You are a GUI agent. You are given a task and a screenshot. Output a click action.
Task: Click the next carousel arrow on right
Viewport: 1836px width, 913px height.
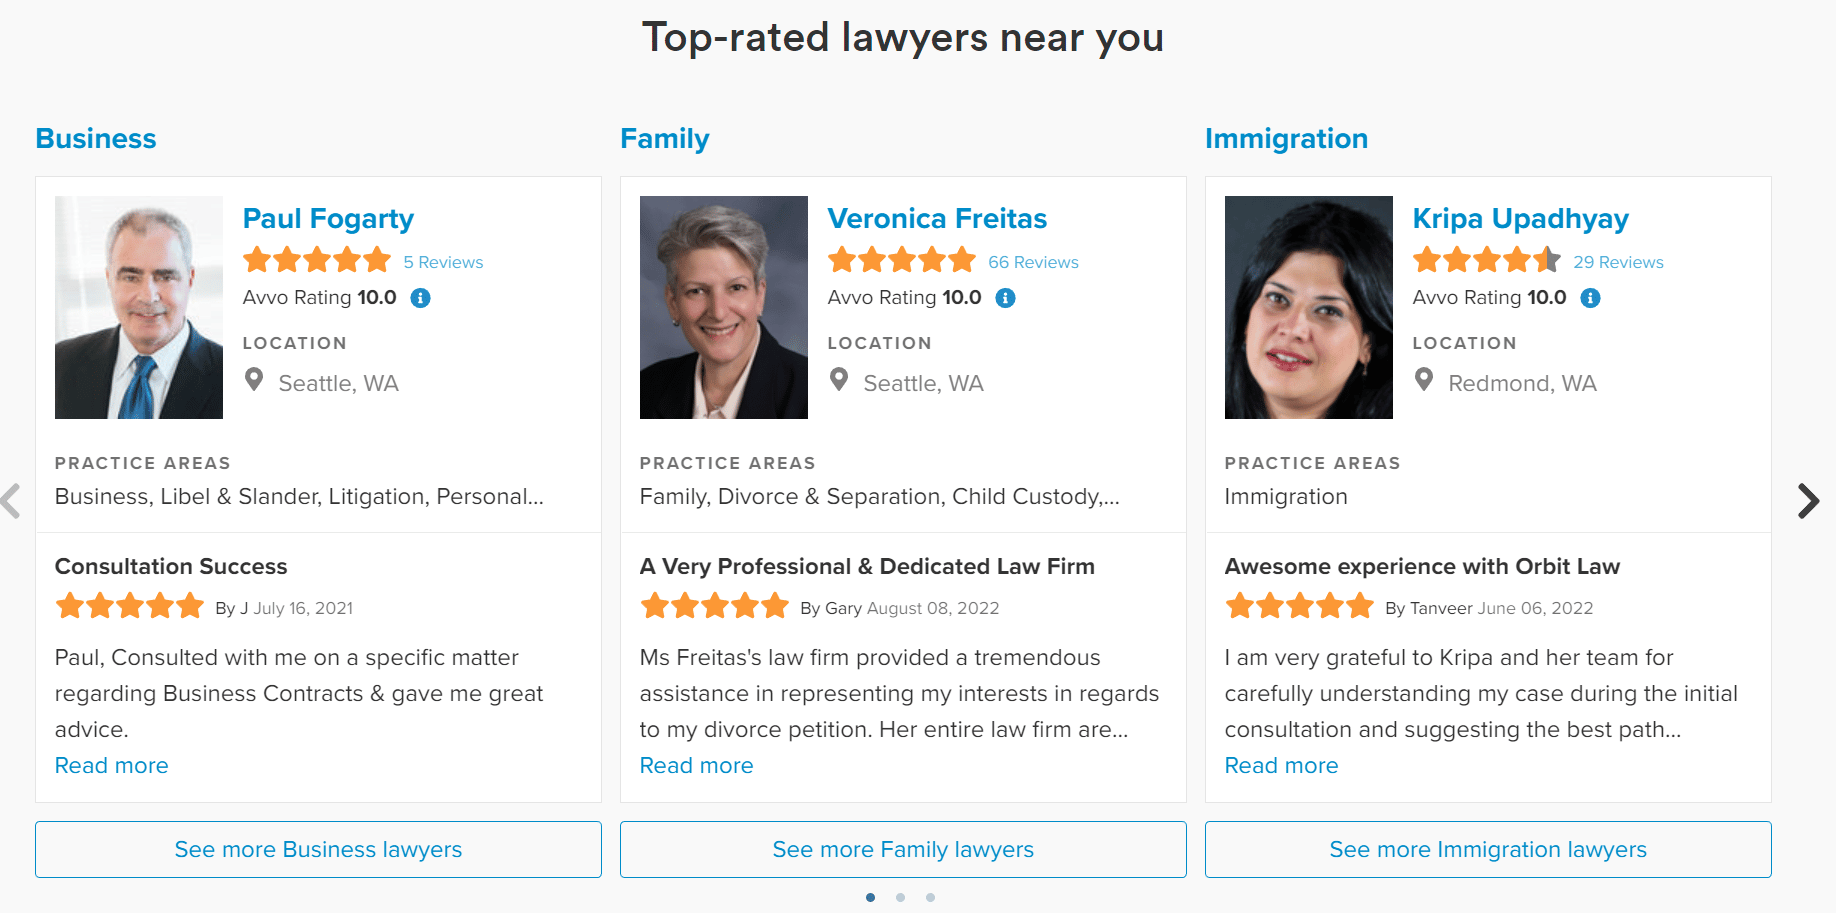1807,500
